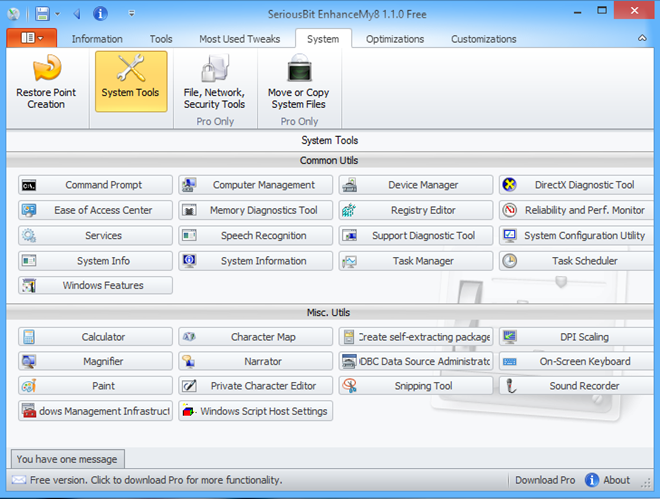
Task: Launch Paint
Action: [95, 385]
